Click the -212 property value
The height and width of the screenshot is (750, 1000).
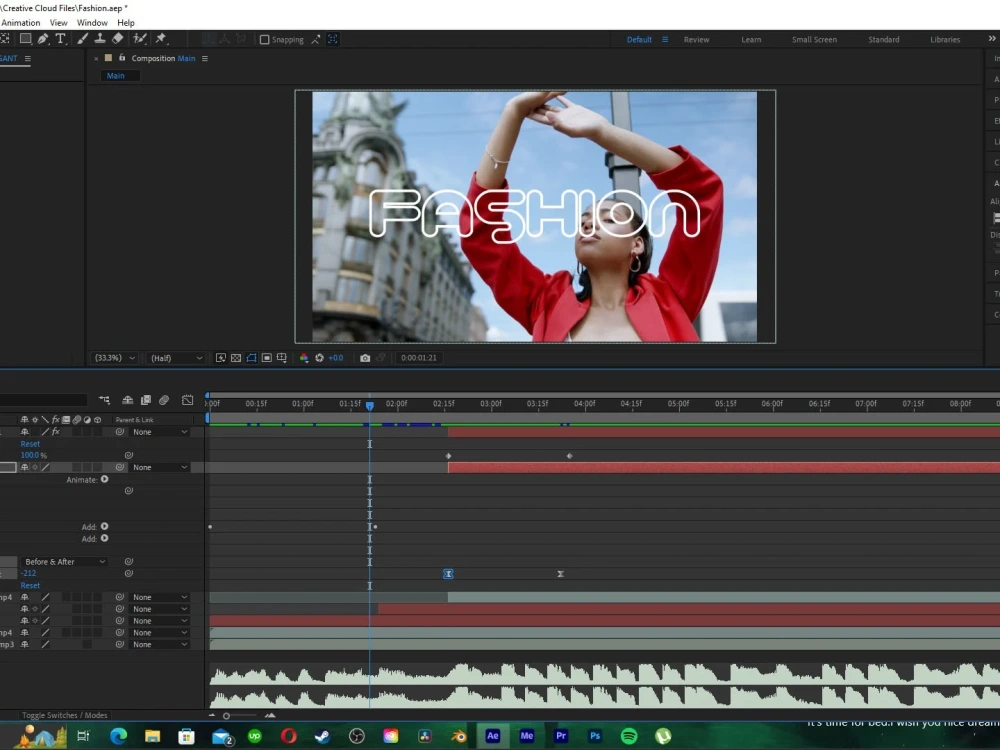[28, 573]
